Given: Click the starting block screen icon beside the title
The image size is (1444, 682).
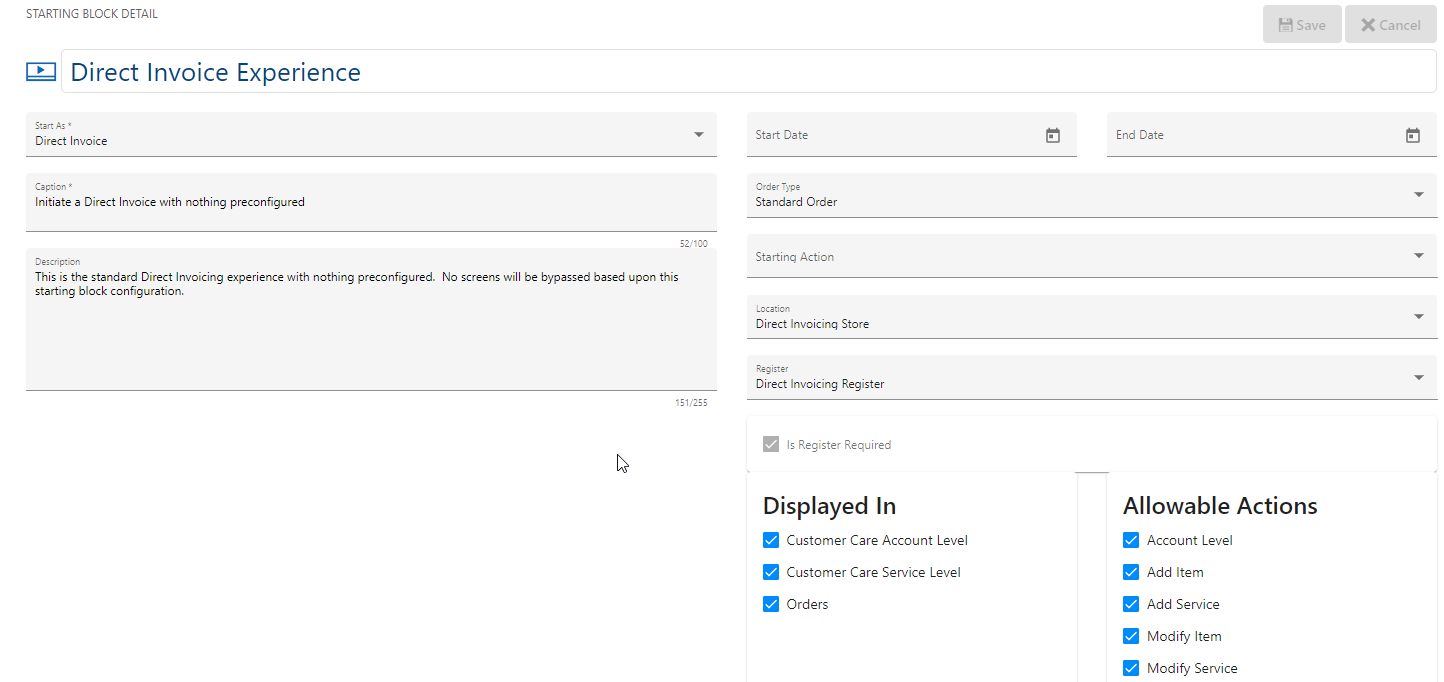Looking at the screenshot, I should point(41,72).
